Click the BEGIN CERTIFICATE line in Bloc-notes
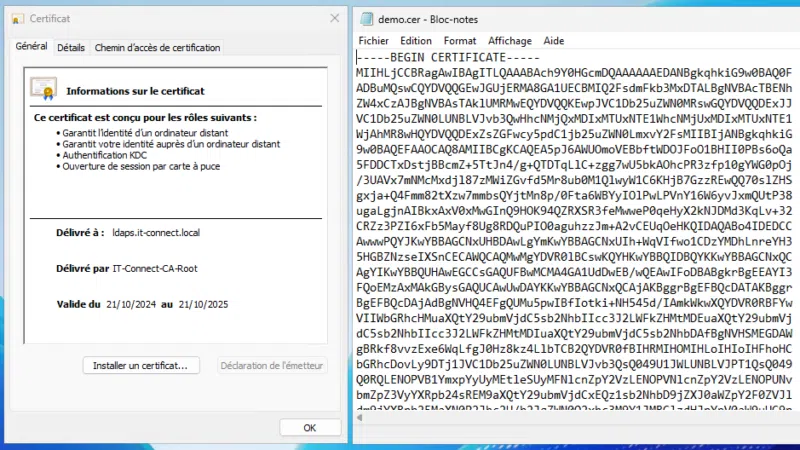The width and height of the screenshot is (800, 450). 448,57
